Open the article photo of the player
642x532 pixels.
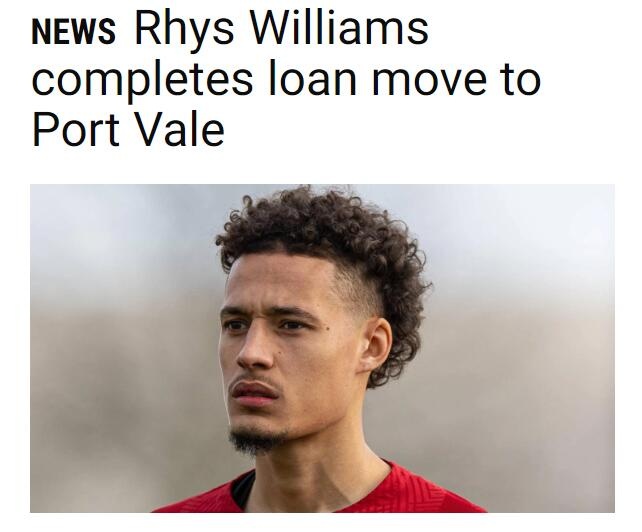click(x=322, y=348)
